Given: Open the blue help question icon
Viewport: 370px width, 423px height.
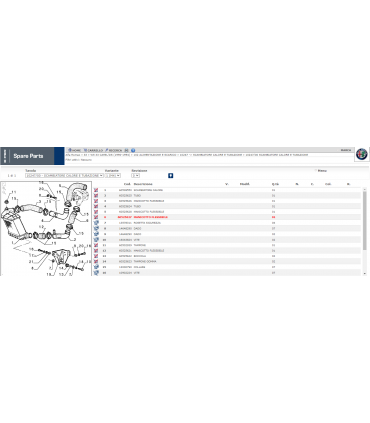Looking at the screenshot, I should tap(133, 150).
